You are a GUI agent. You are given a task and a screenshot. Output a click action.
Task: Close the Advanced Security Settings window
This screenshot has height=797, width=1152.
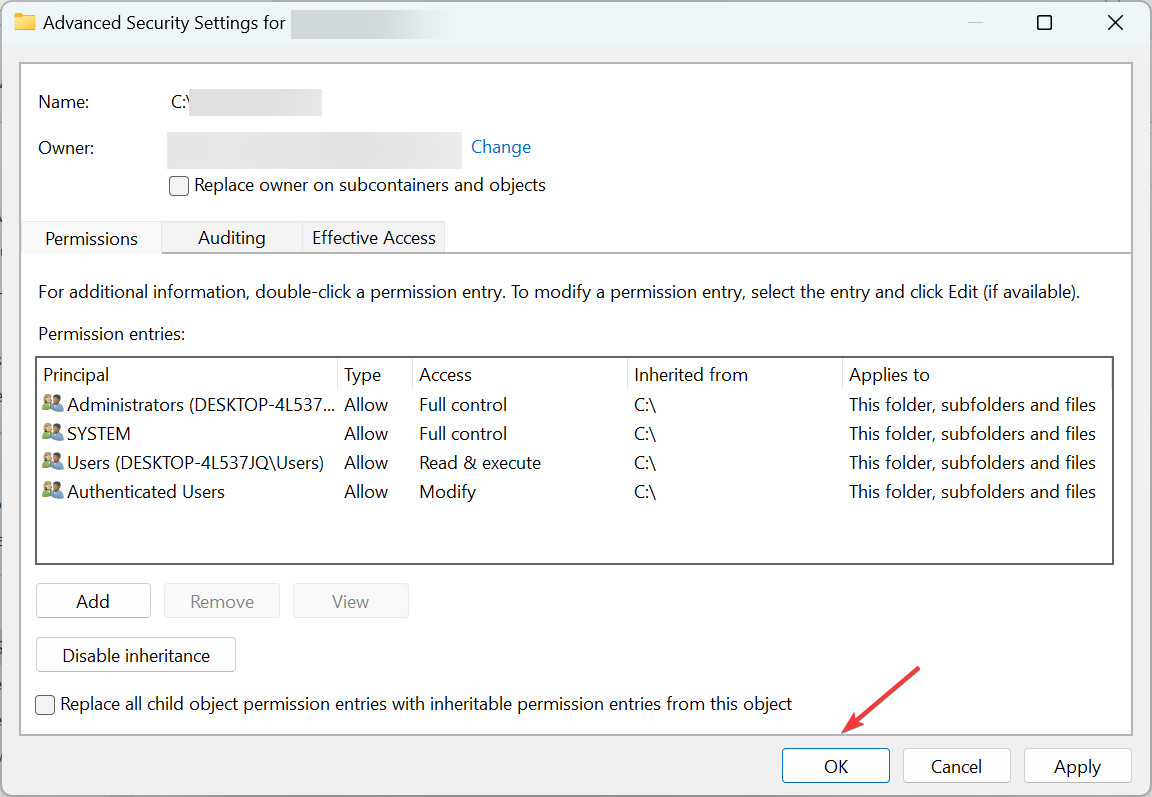coord(1115,22)
